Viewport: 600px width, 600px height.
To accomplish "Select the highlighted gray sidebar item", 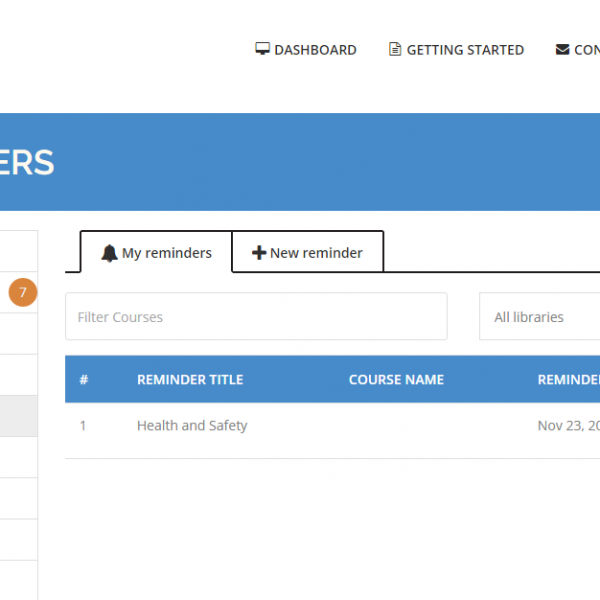I will click(x=18, y=416).
